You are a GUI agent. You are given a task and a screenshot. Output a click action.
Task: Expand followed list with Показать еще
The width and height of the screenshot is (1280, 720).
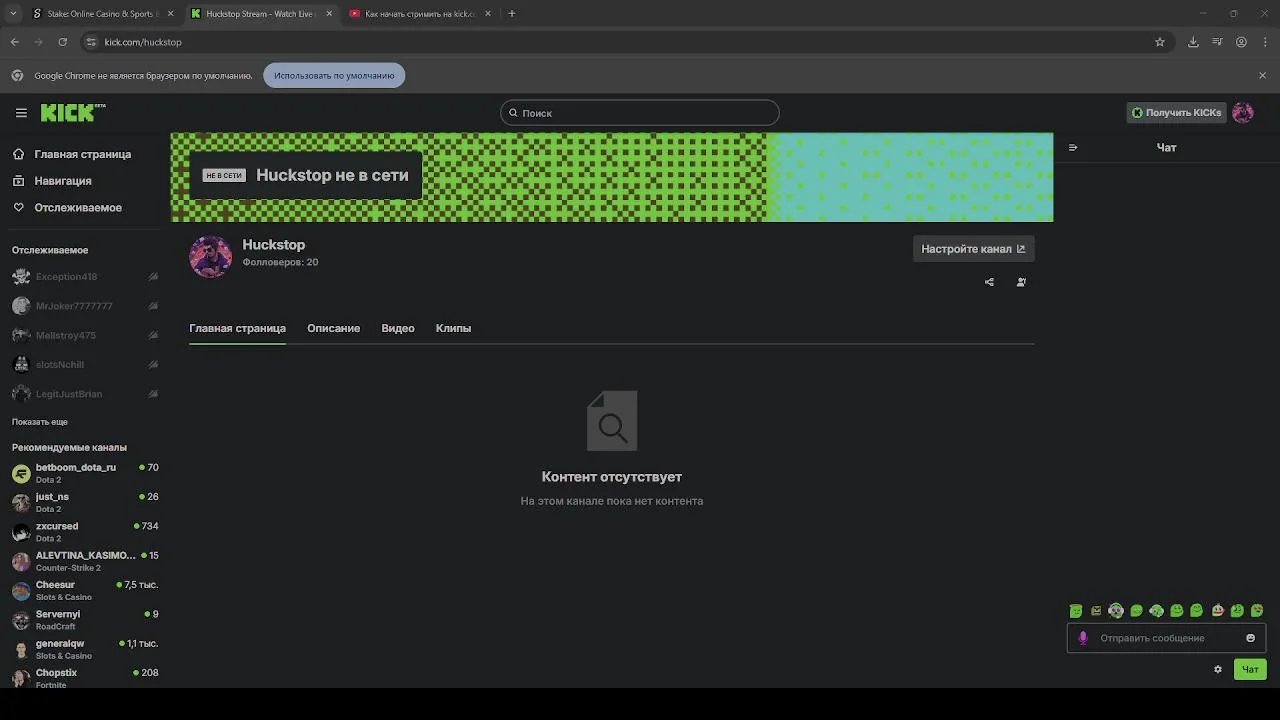click(40, 422)
